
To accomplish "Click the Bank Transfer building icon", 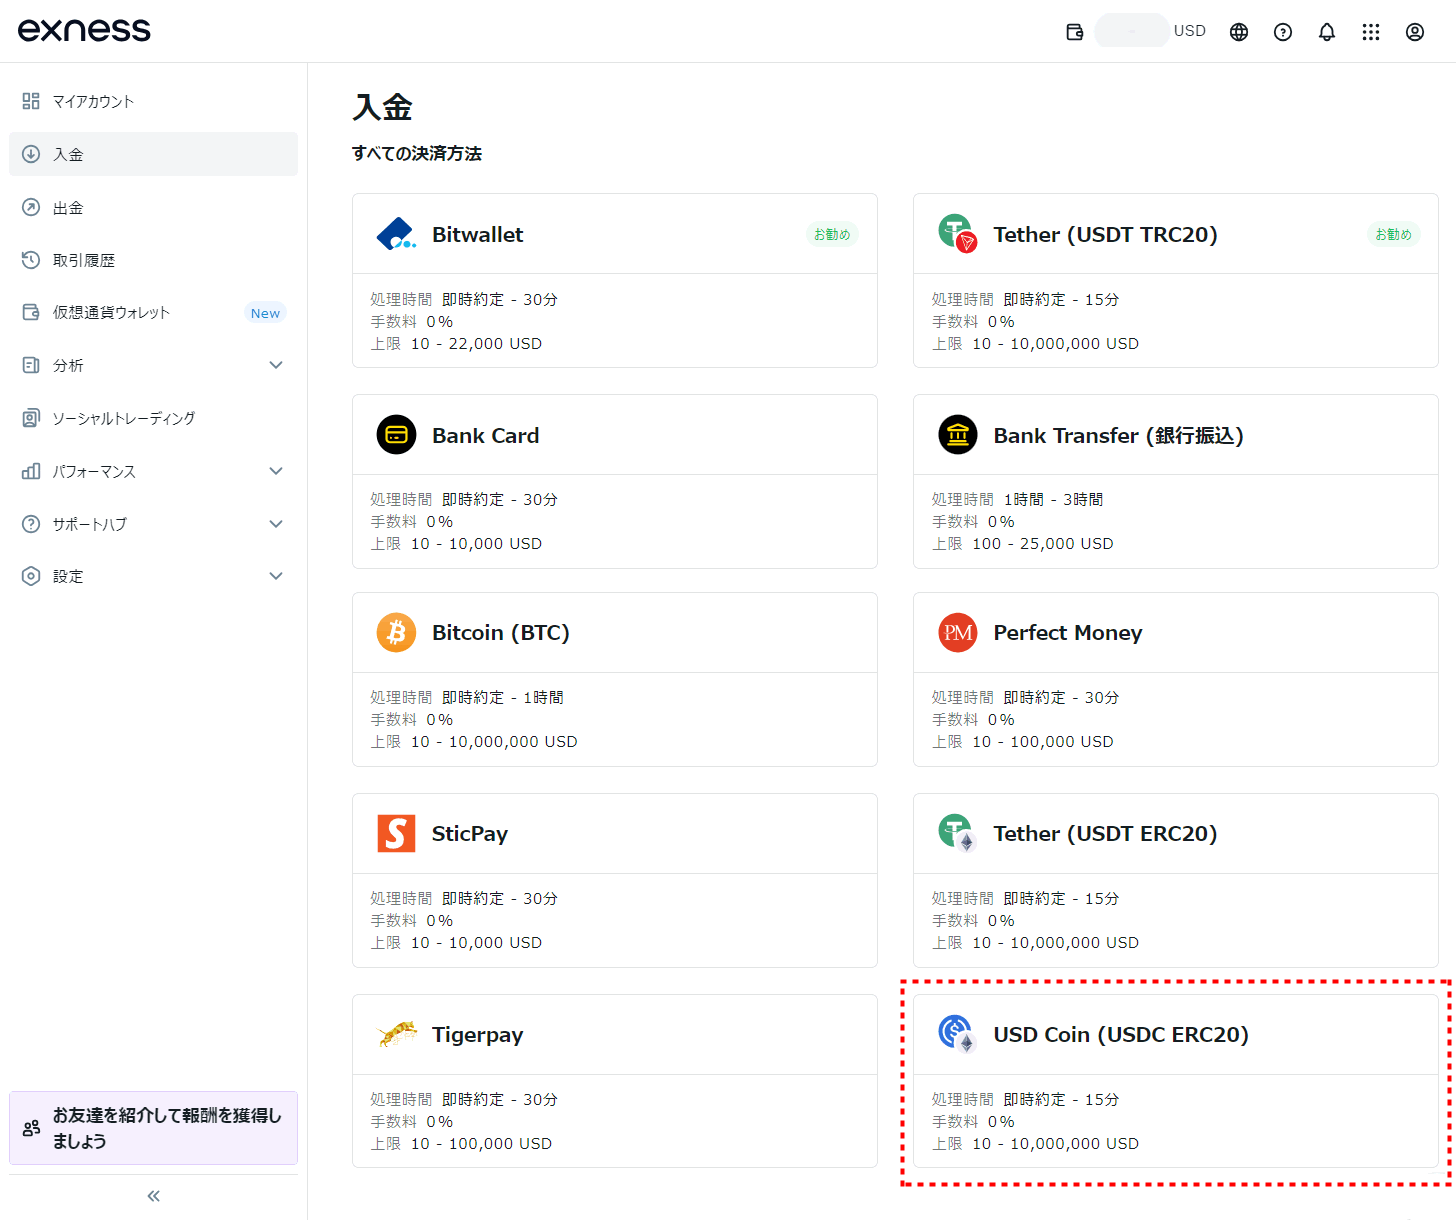I will coord(958,435).
